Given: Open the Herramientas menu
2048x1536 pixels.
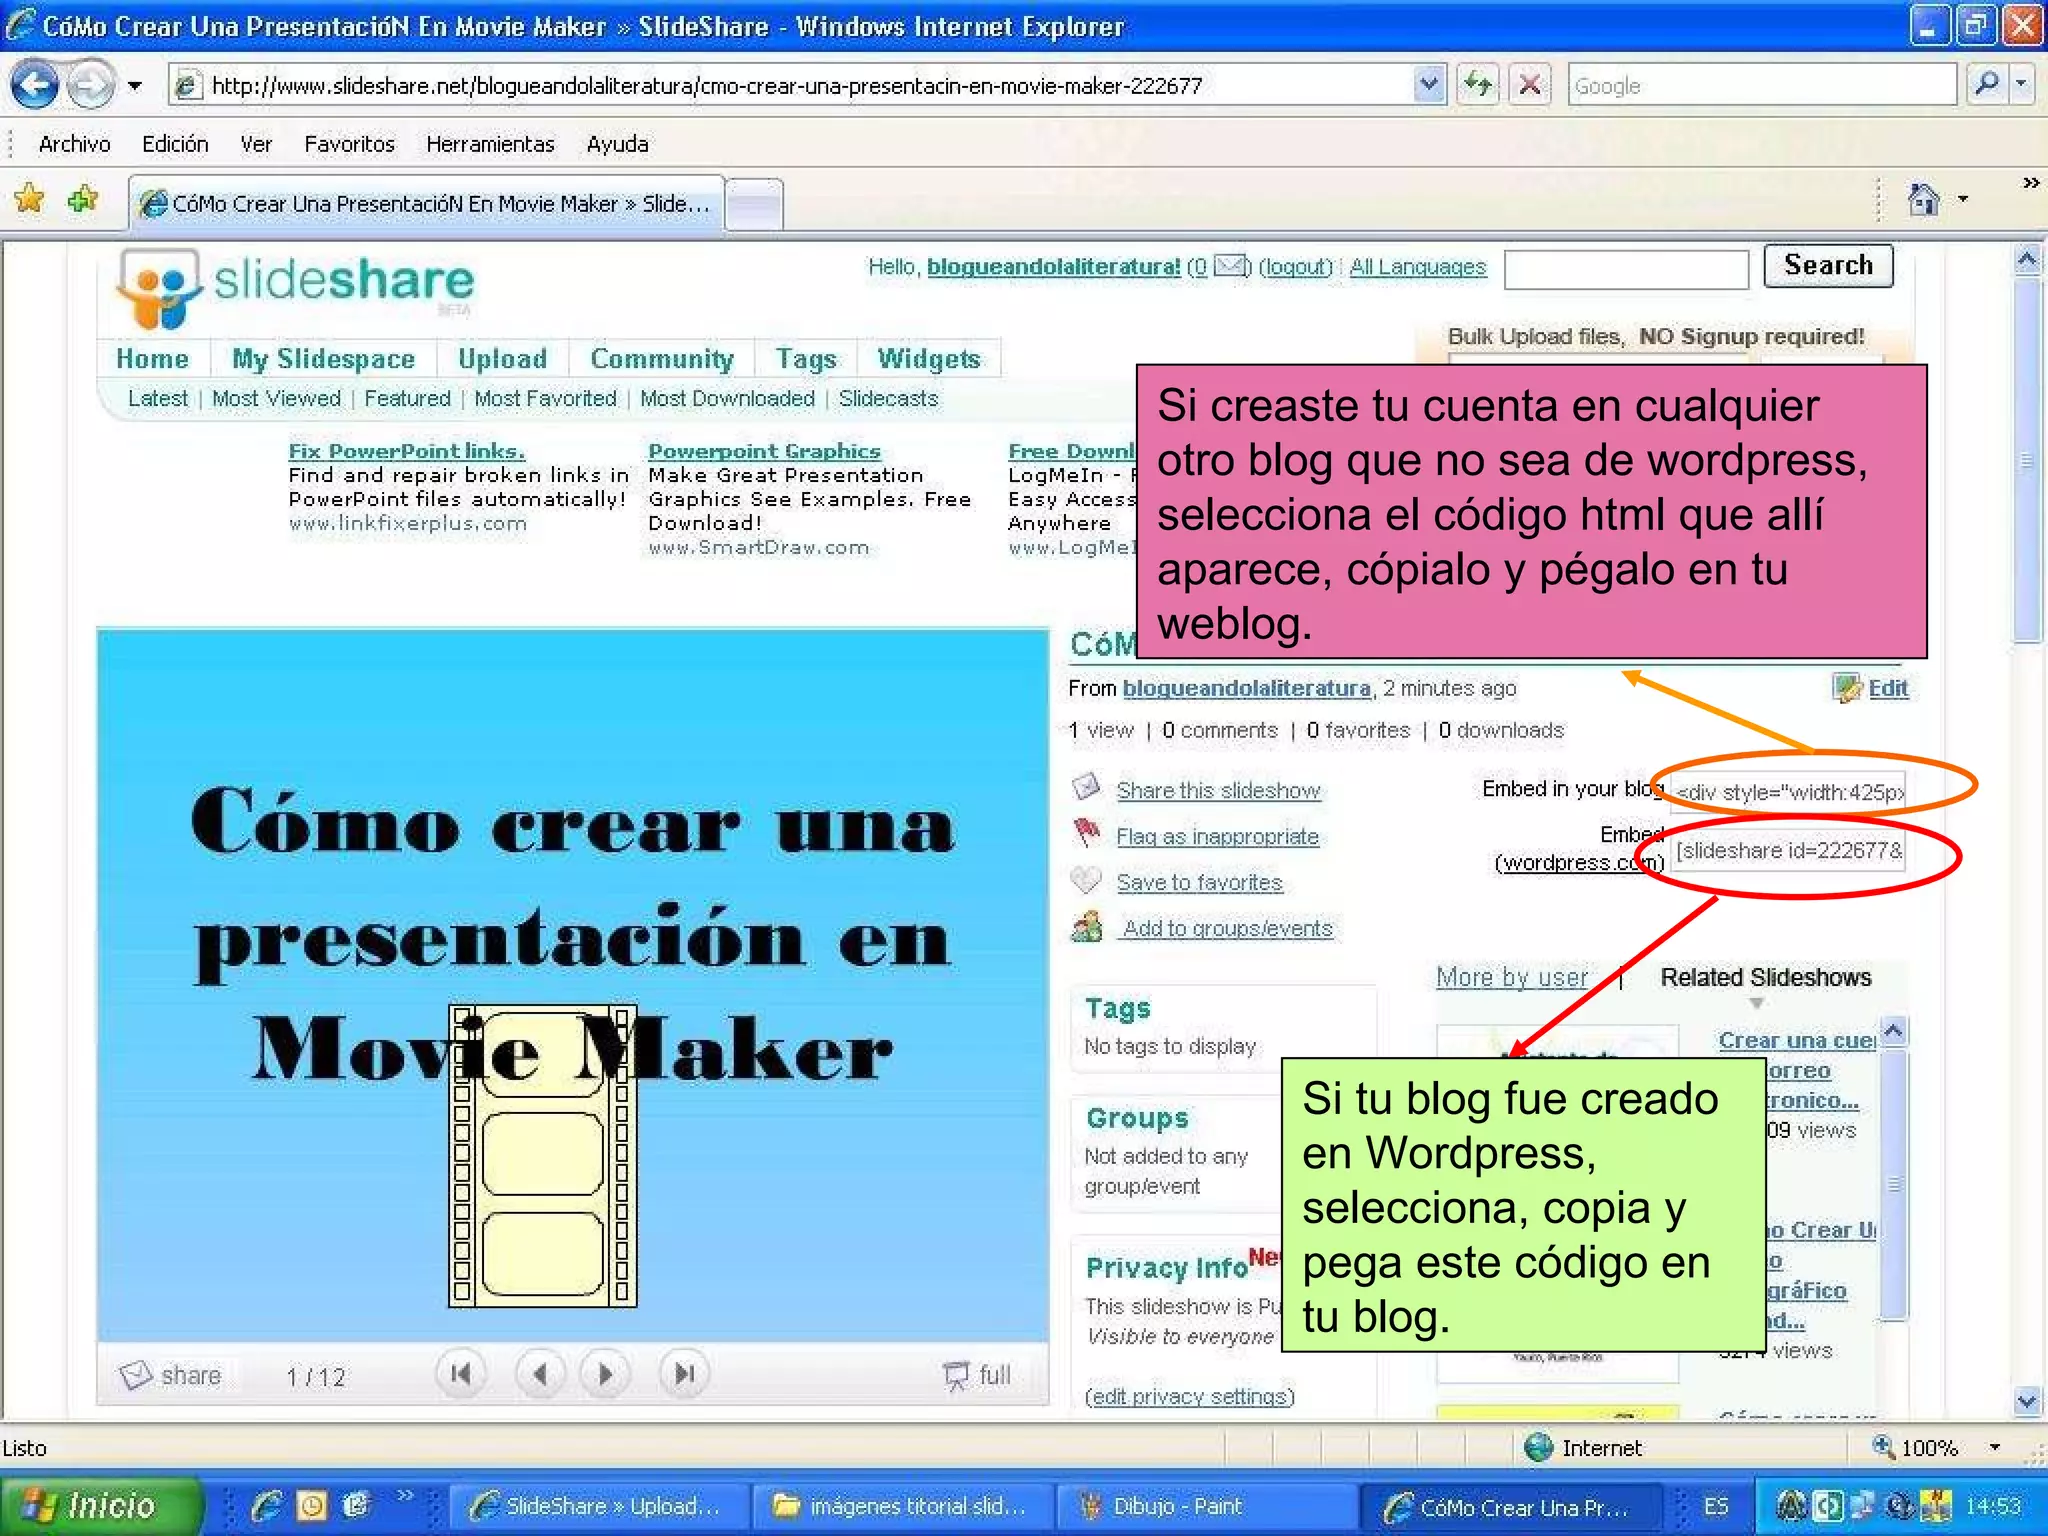Looking at the screenshot, I should click(x=490, y=144).
